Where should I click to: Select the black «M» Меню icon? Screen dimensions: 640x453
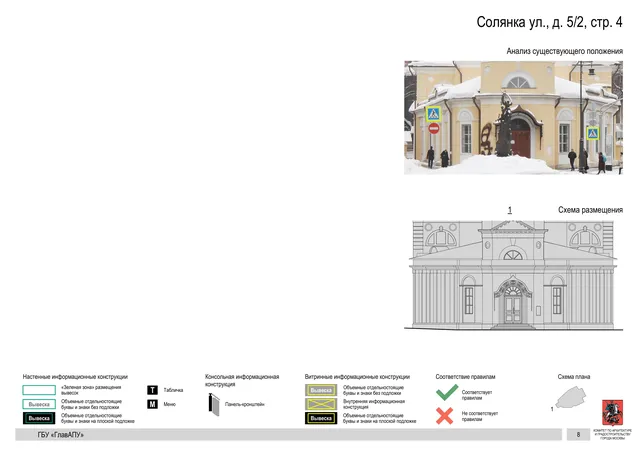pyautogui.click(x=152, y=404)
